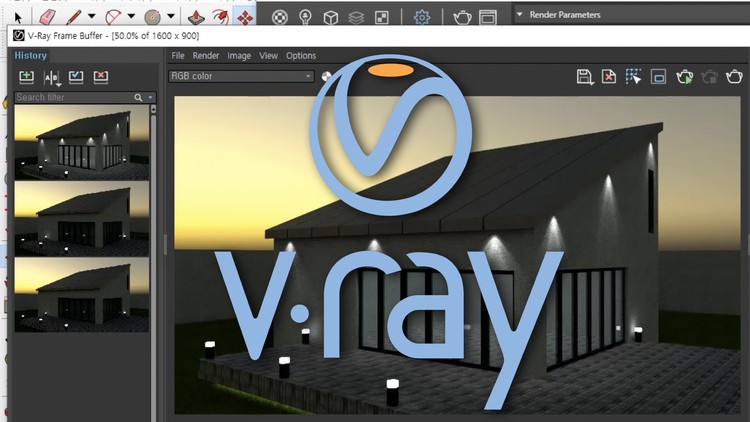Save current image to history
This screenshot has height=422, width=750.
(x=26, y=77)
